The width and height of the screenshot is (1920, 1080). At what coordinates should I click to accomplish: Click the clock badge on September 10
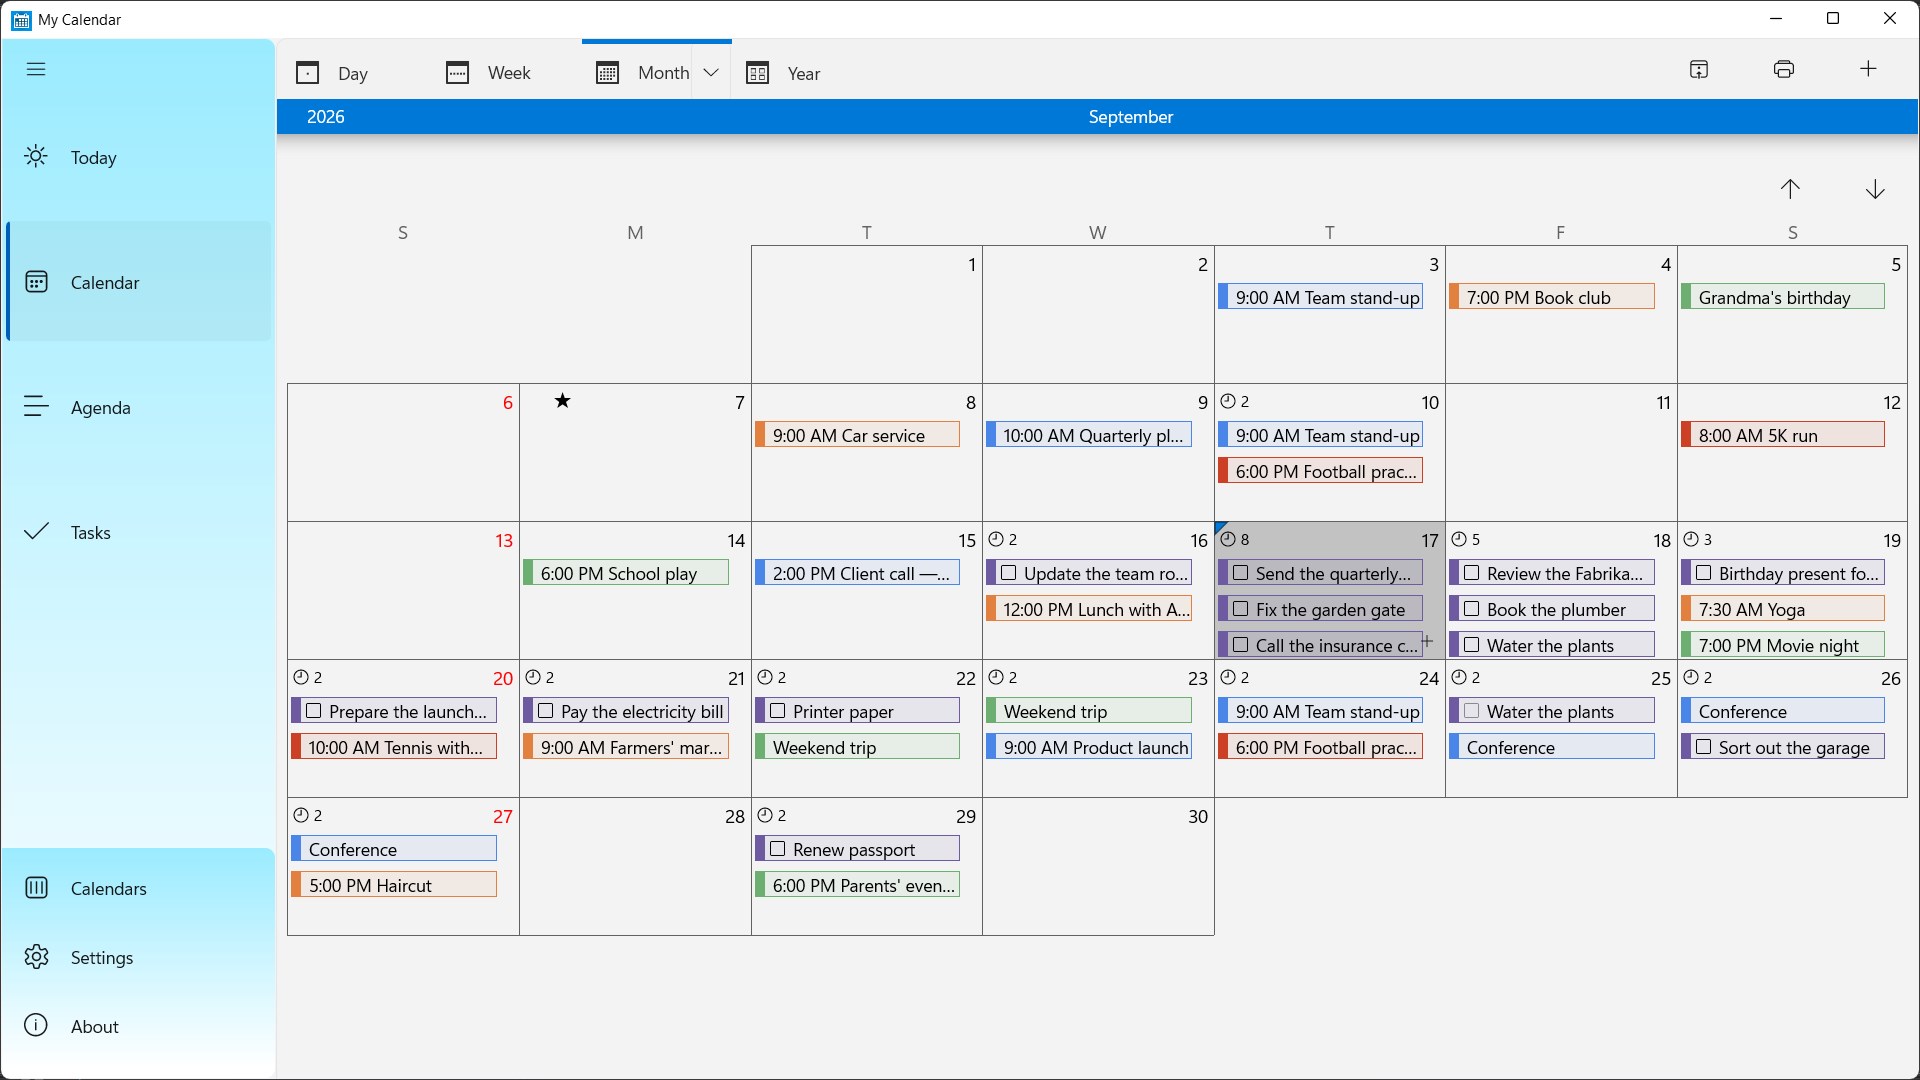point(1236,401)
